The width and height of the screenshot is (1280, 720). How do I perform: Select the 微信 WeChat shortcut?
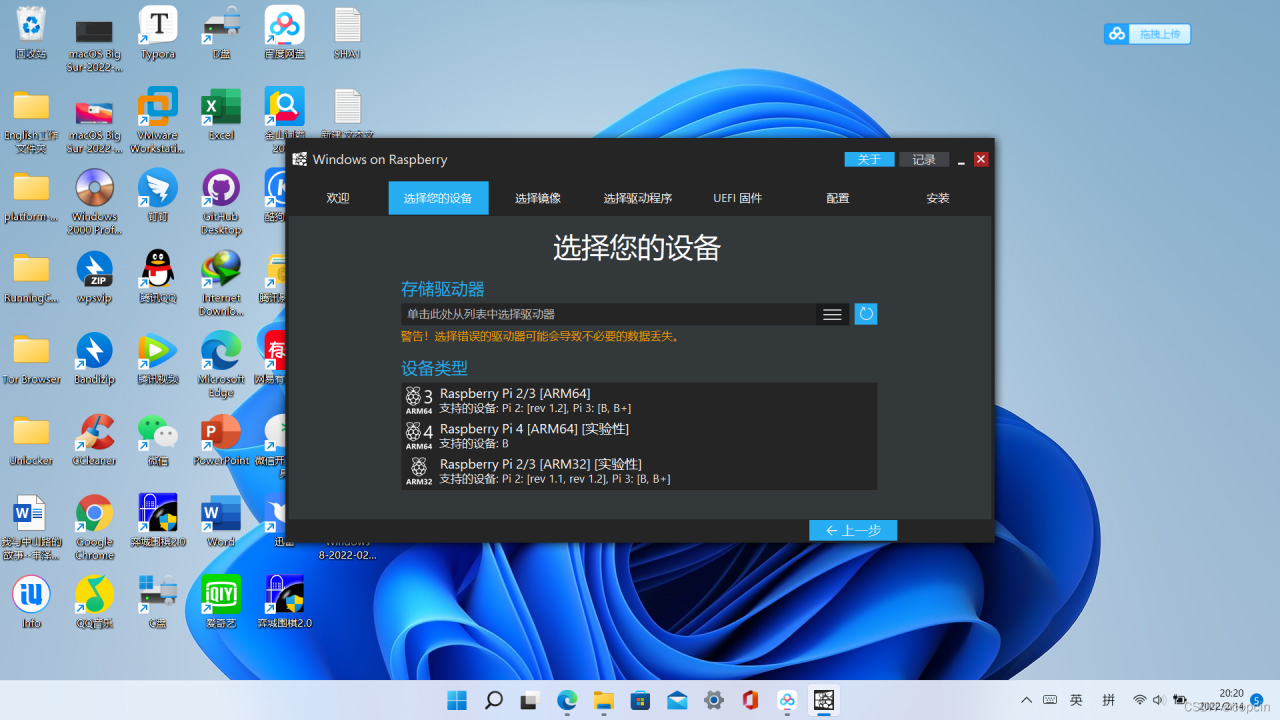(x=158, y=440)
